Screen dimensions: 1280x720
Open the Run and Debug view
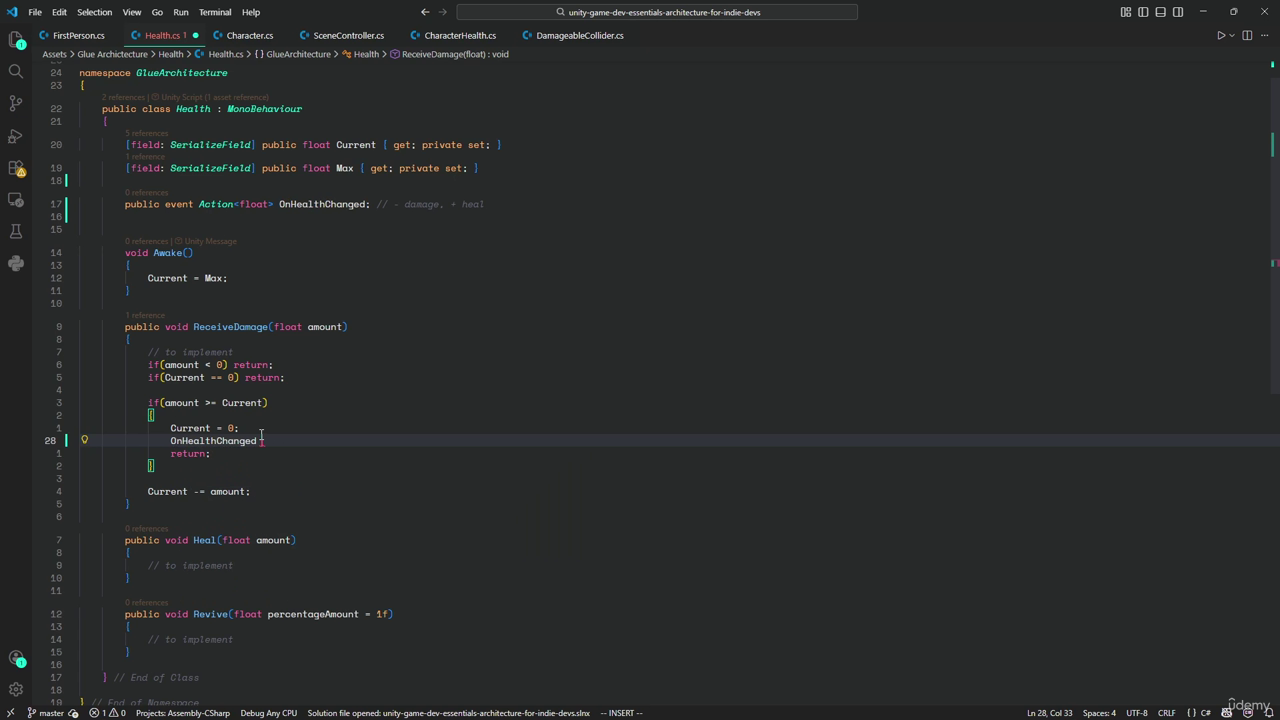coord(16,135)
